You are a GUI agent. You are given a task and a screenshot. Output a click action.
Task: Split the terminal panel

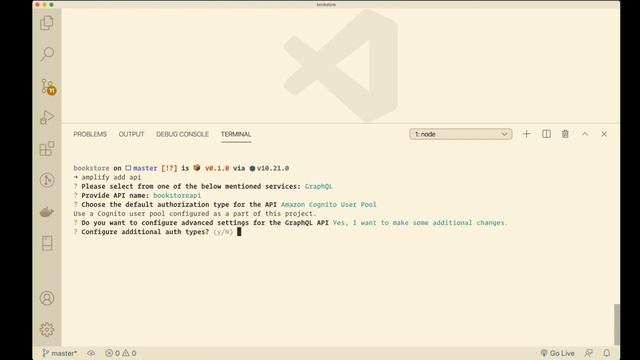tap(546, 134)
